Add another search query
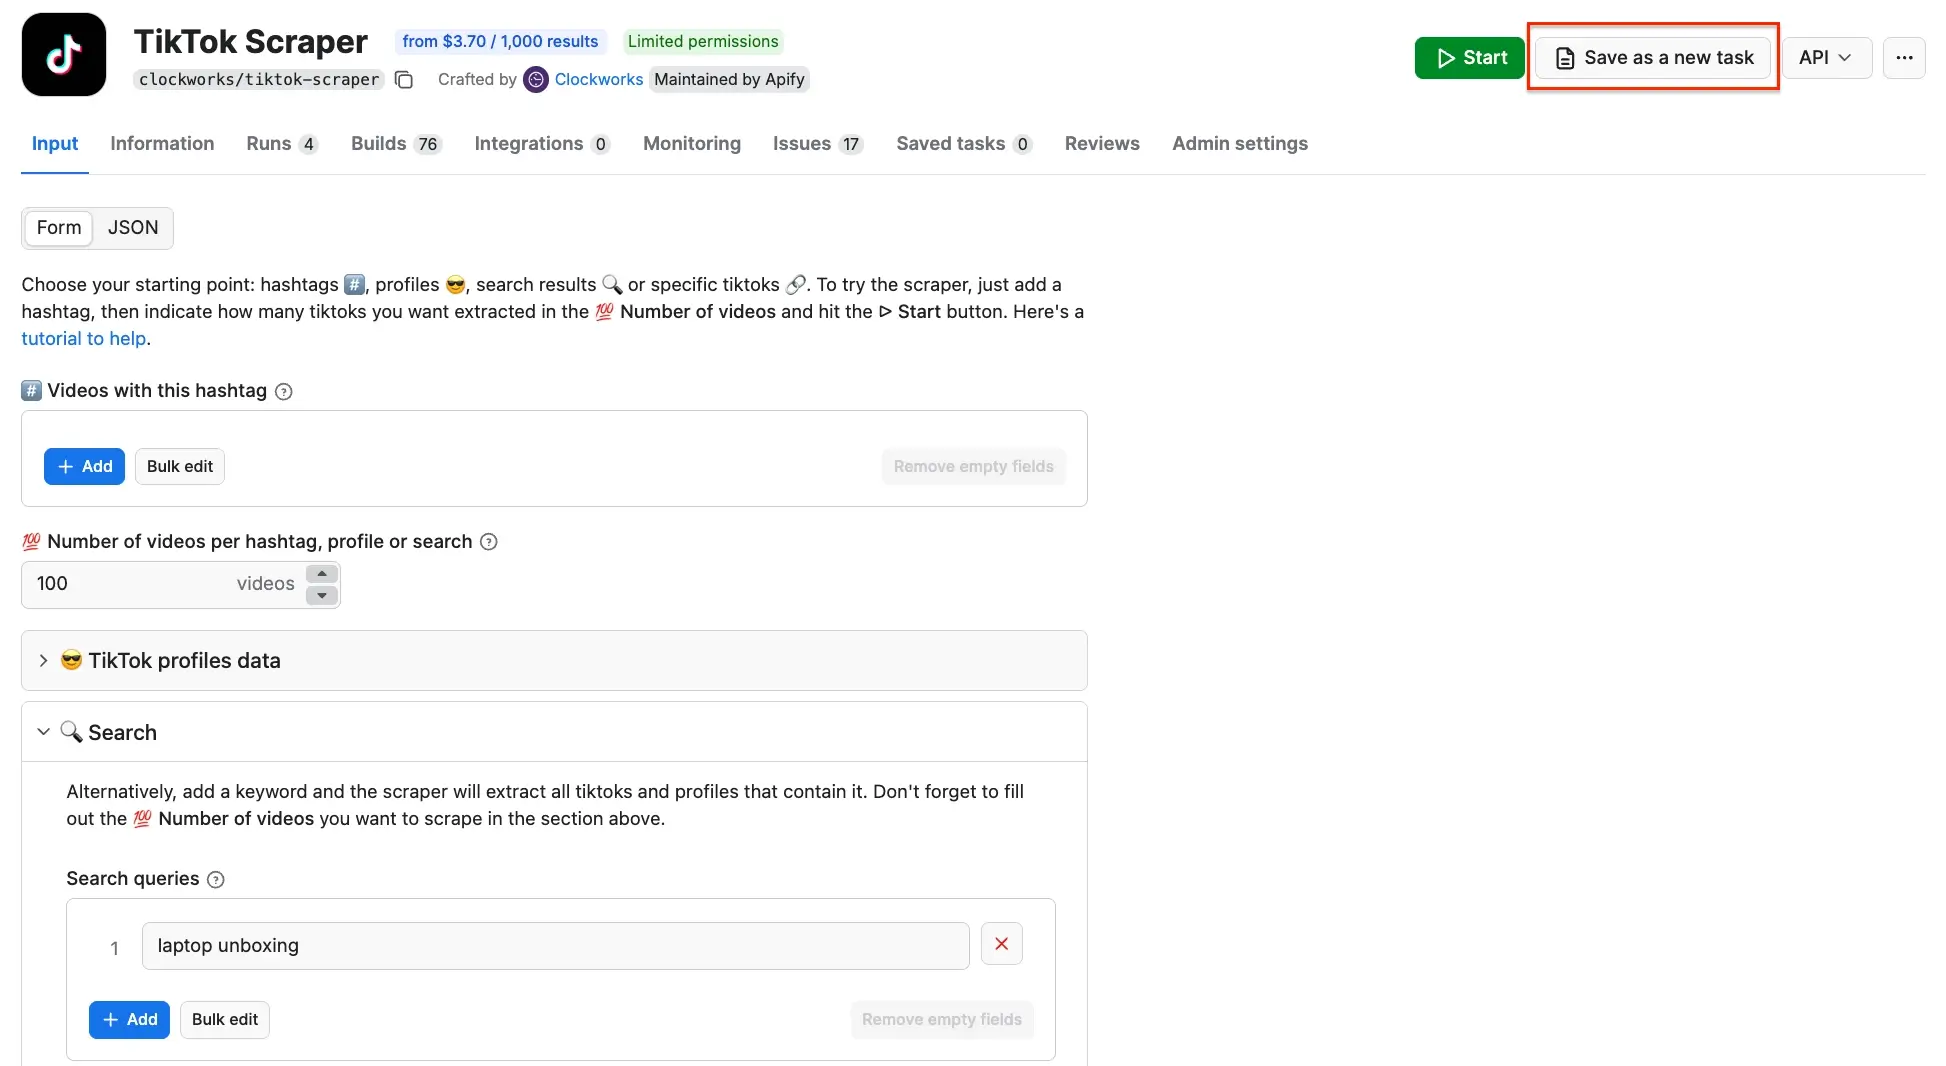This screenshot has width=1946, height=1066. 129,1020
